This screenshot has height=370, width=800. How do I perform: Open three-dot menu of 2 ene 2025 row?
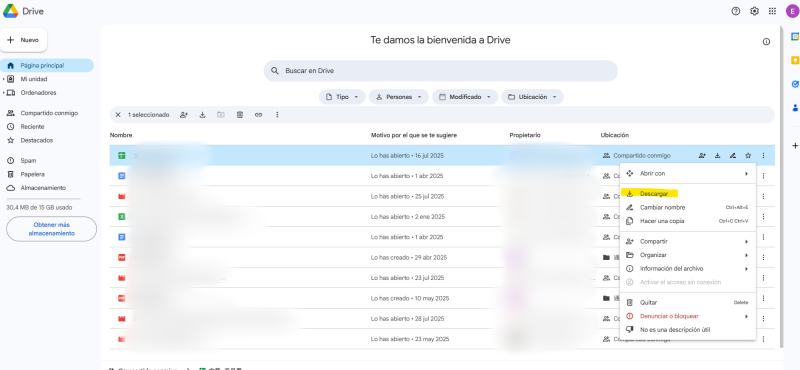(763, 217)
